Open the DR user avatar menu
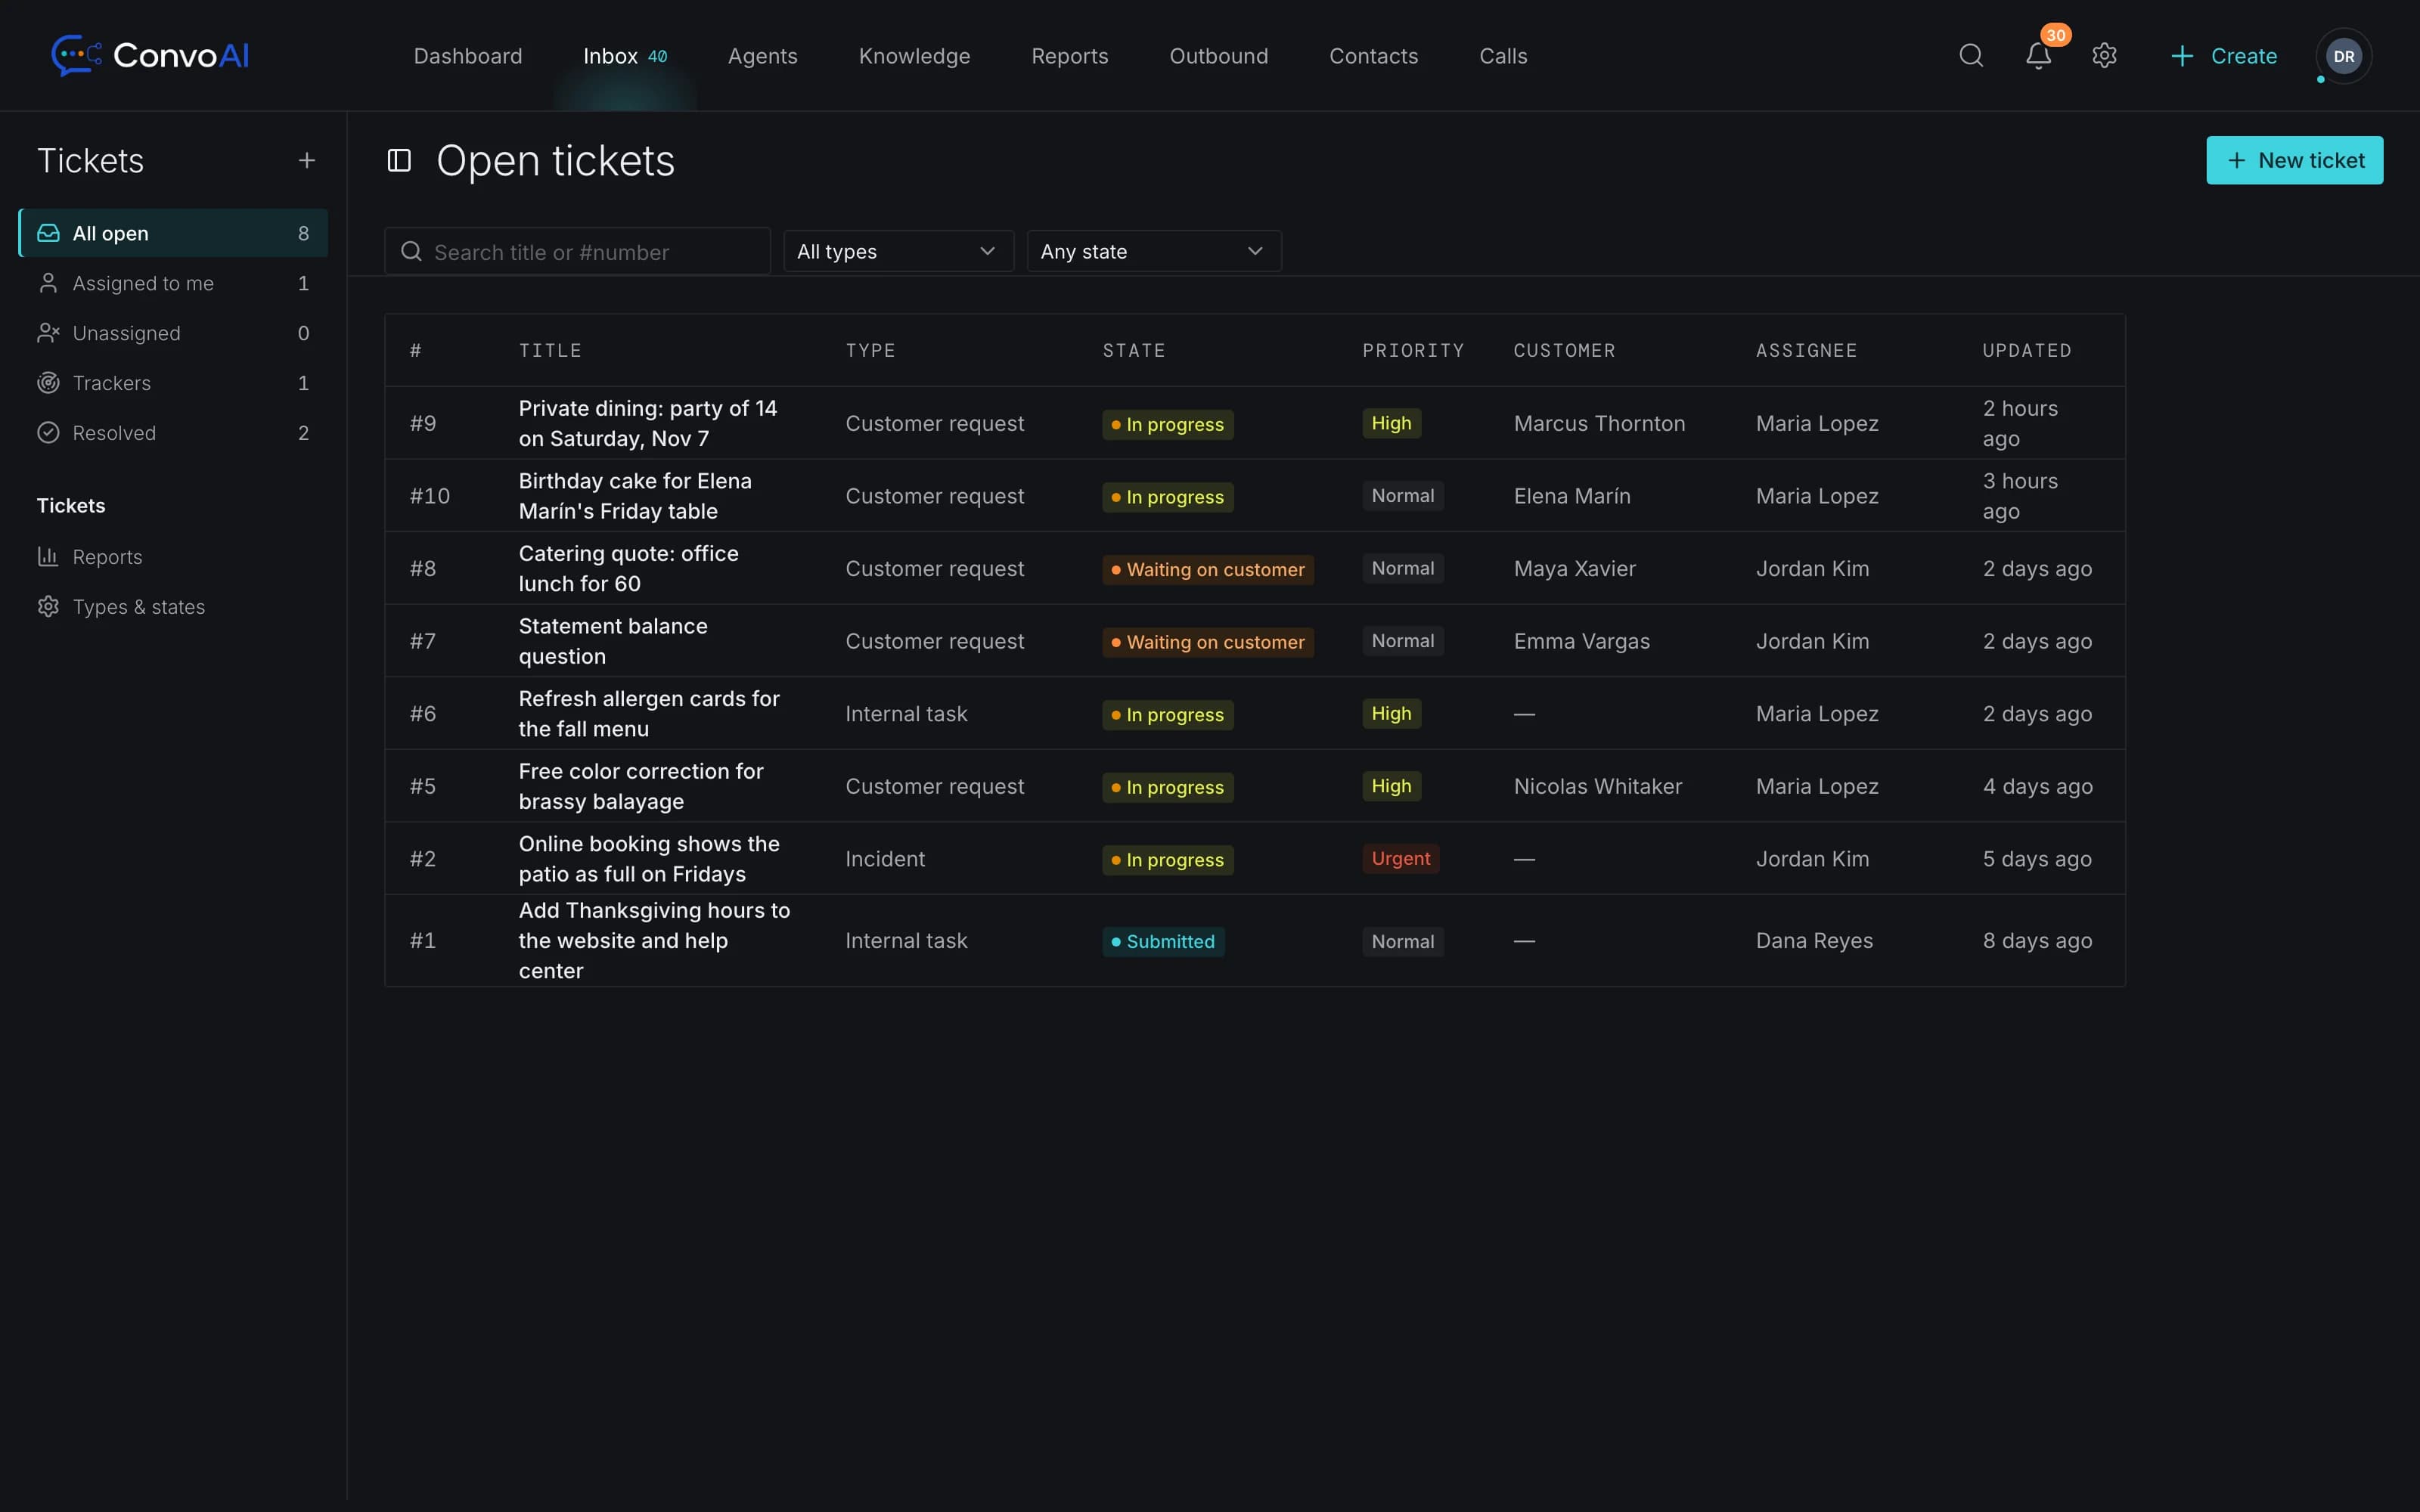Viewport: 2420px width, 1512px height. (2343, 56)
